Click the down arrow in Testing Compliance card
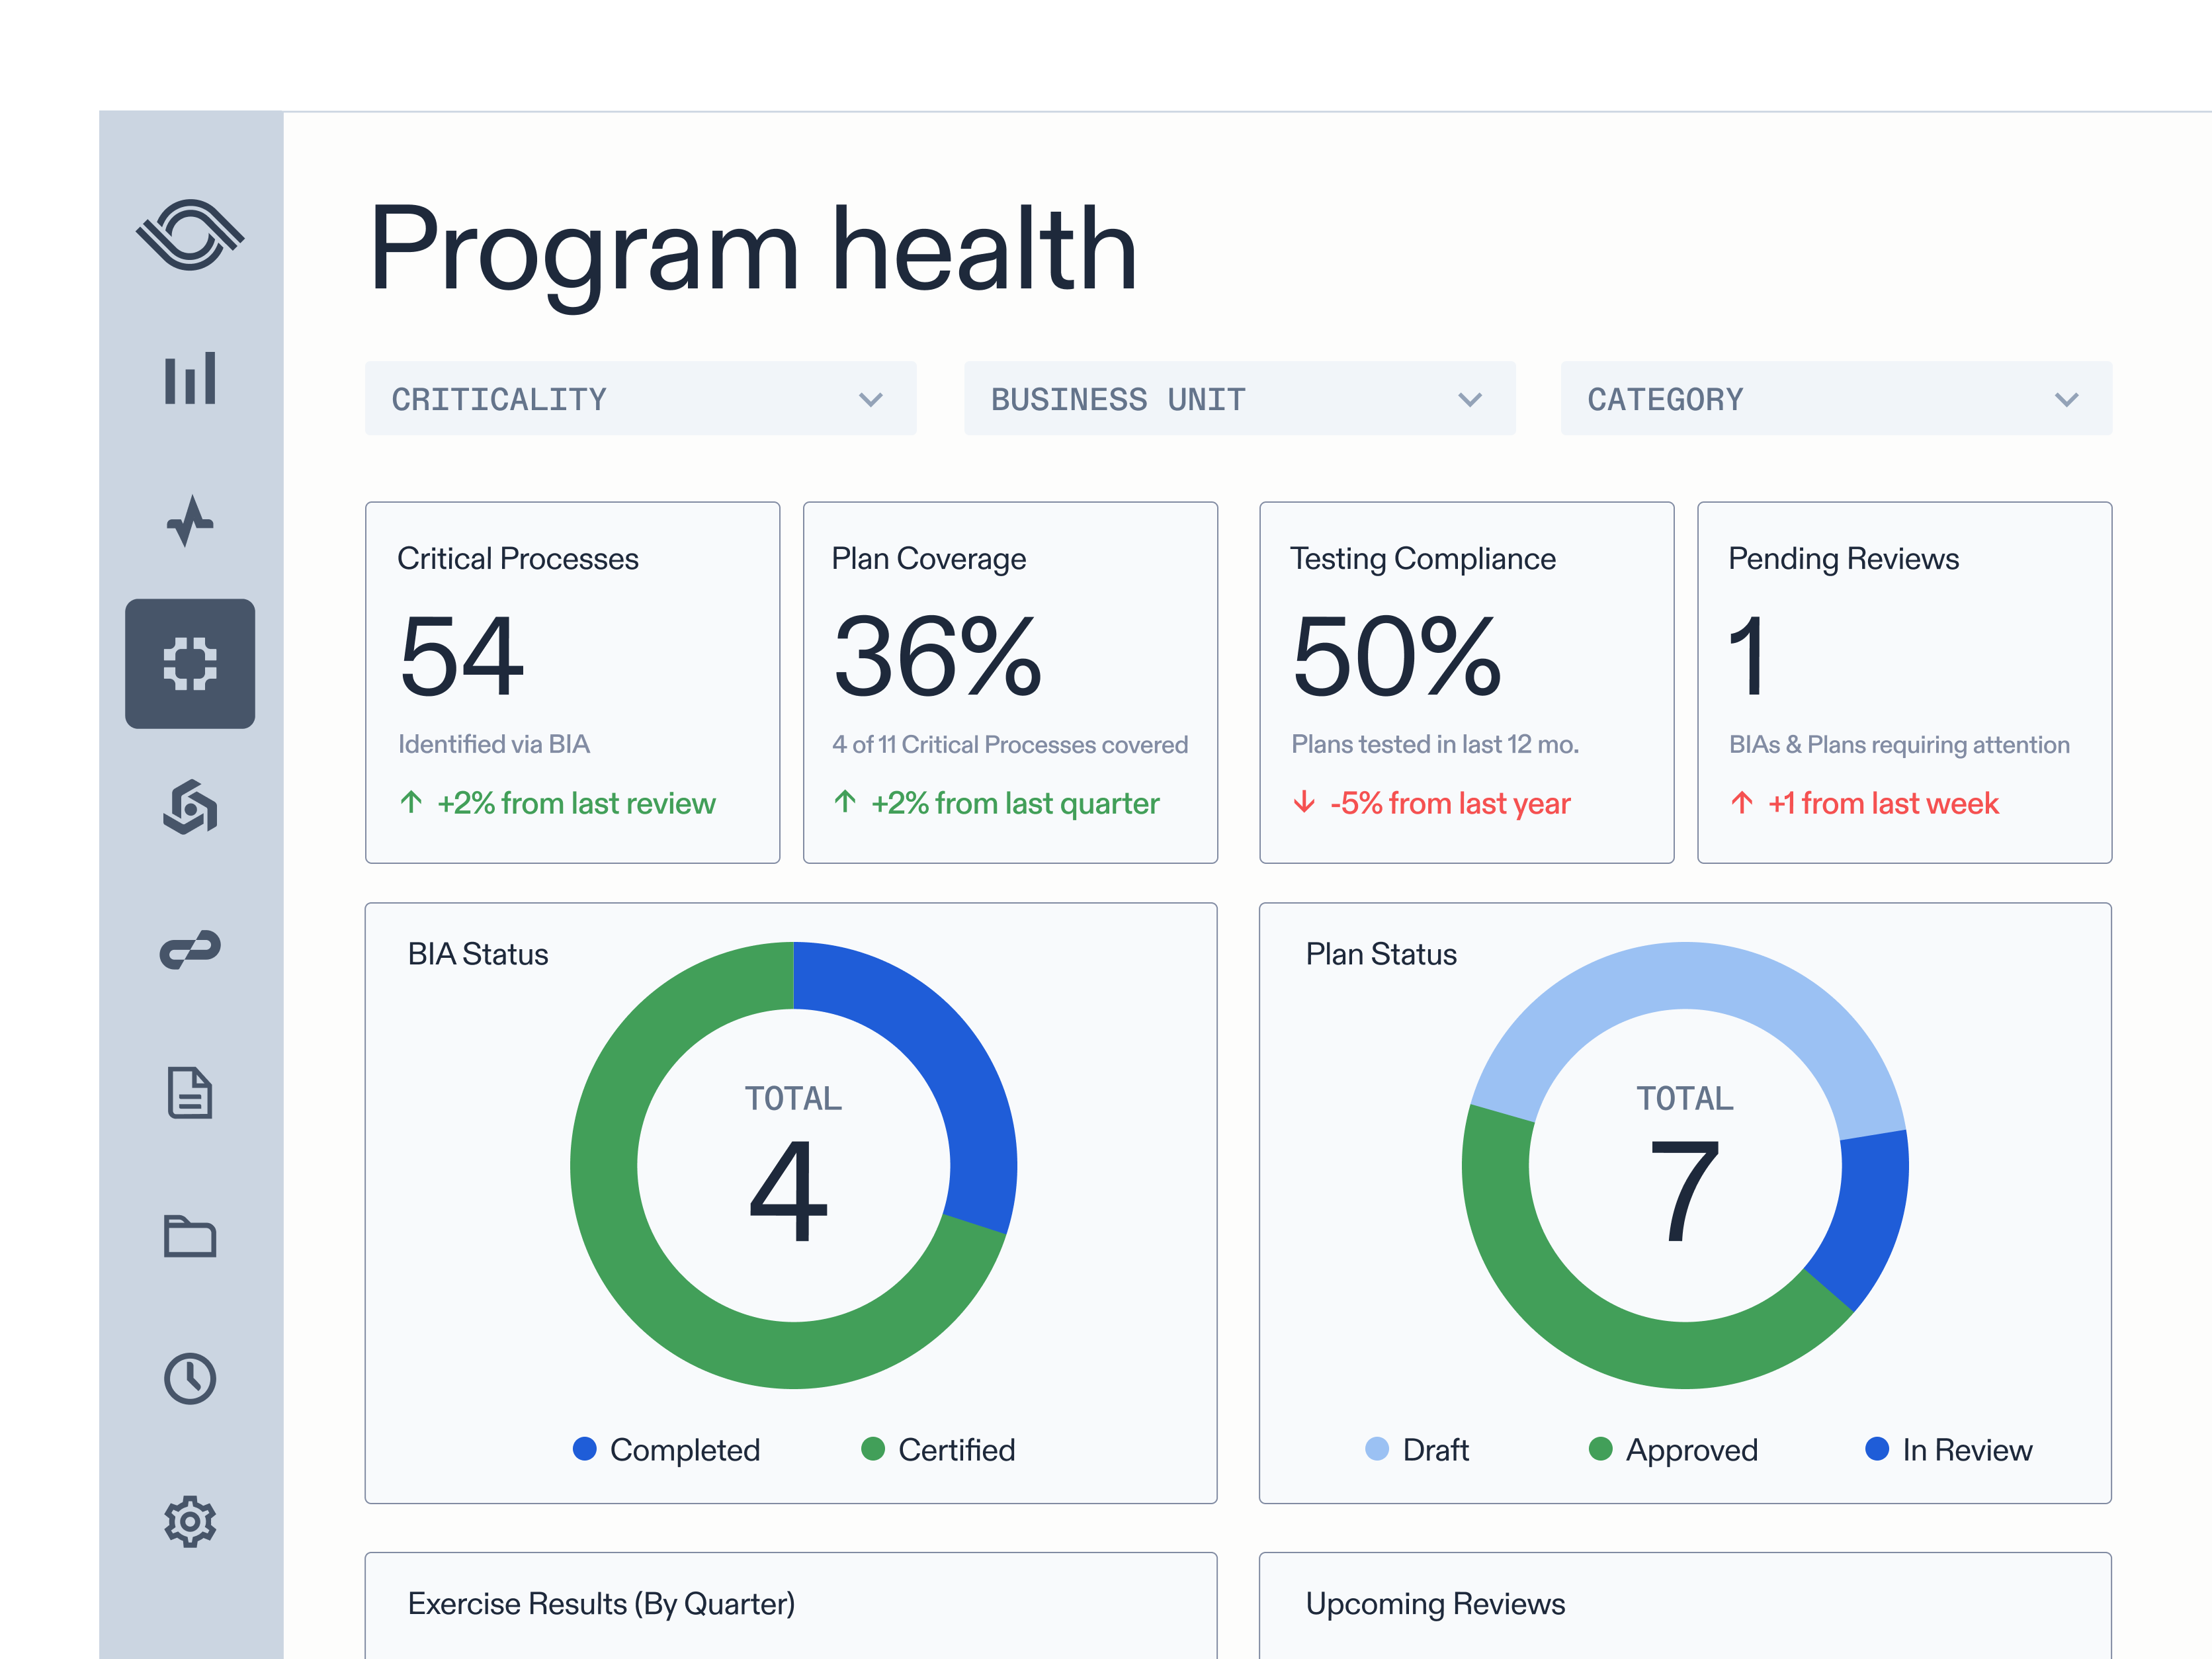2212x1659 pixels. click(x=1304, y=802)
